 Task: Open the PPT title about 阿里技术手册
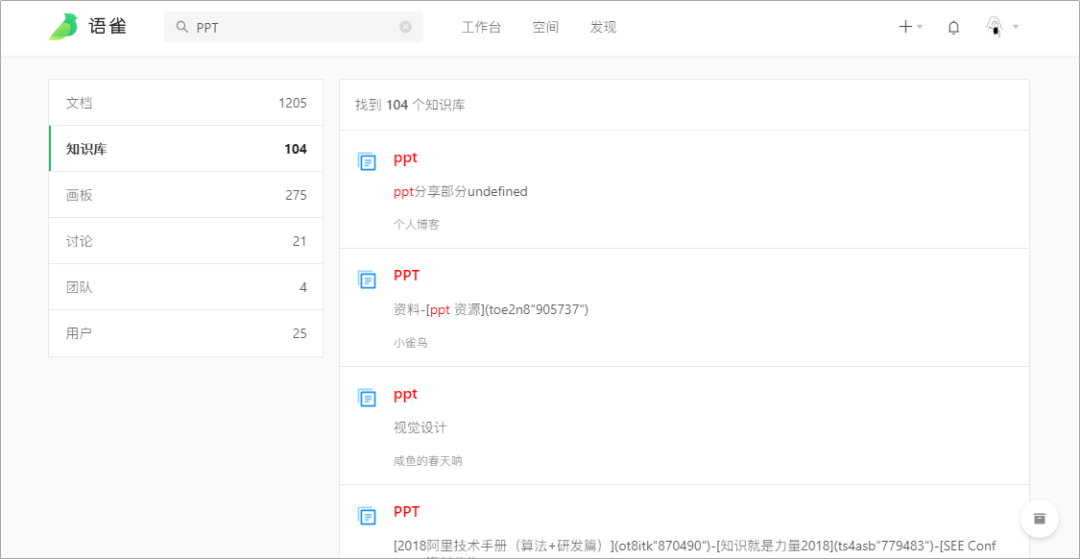pyautogui.click(x=406, y=511)
